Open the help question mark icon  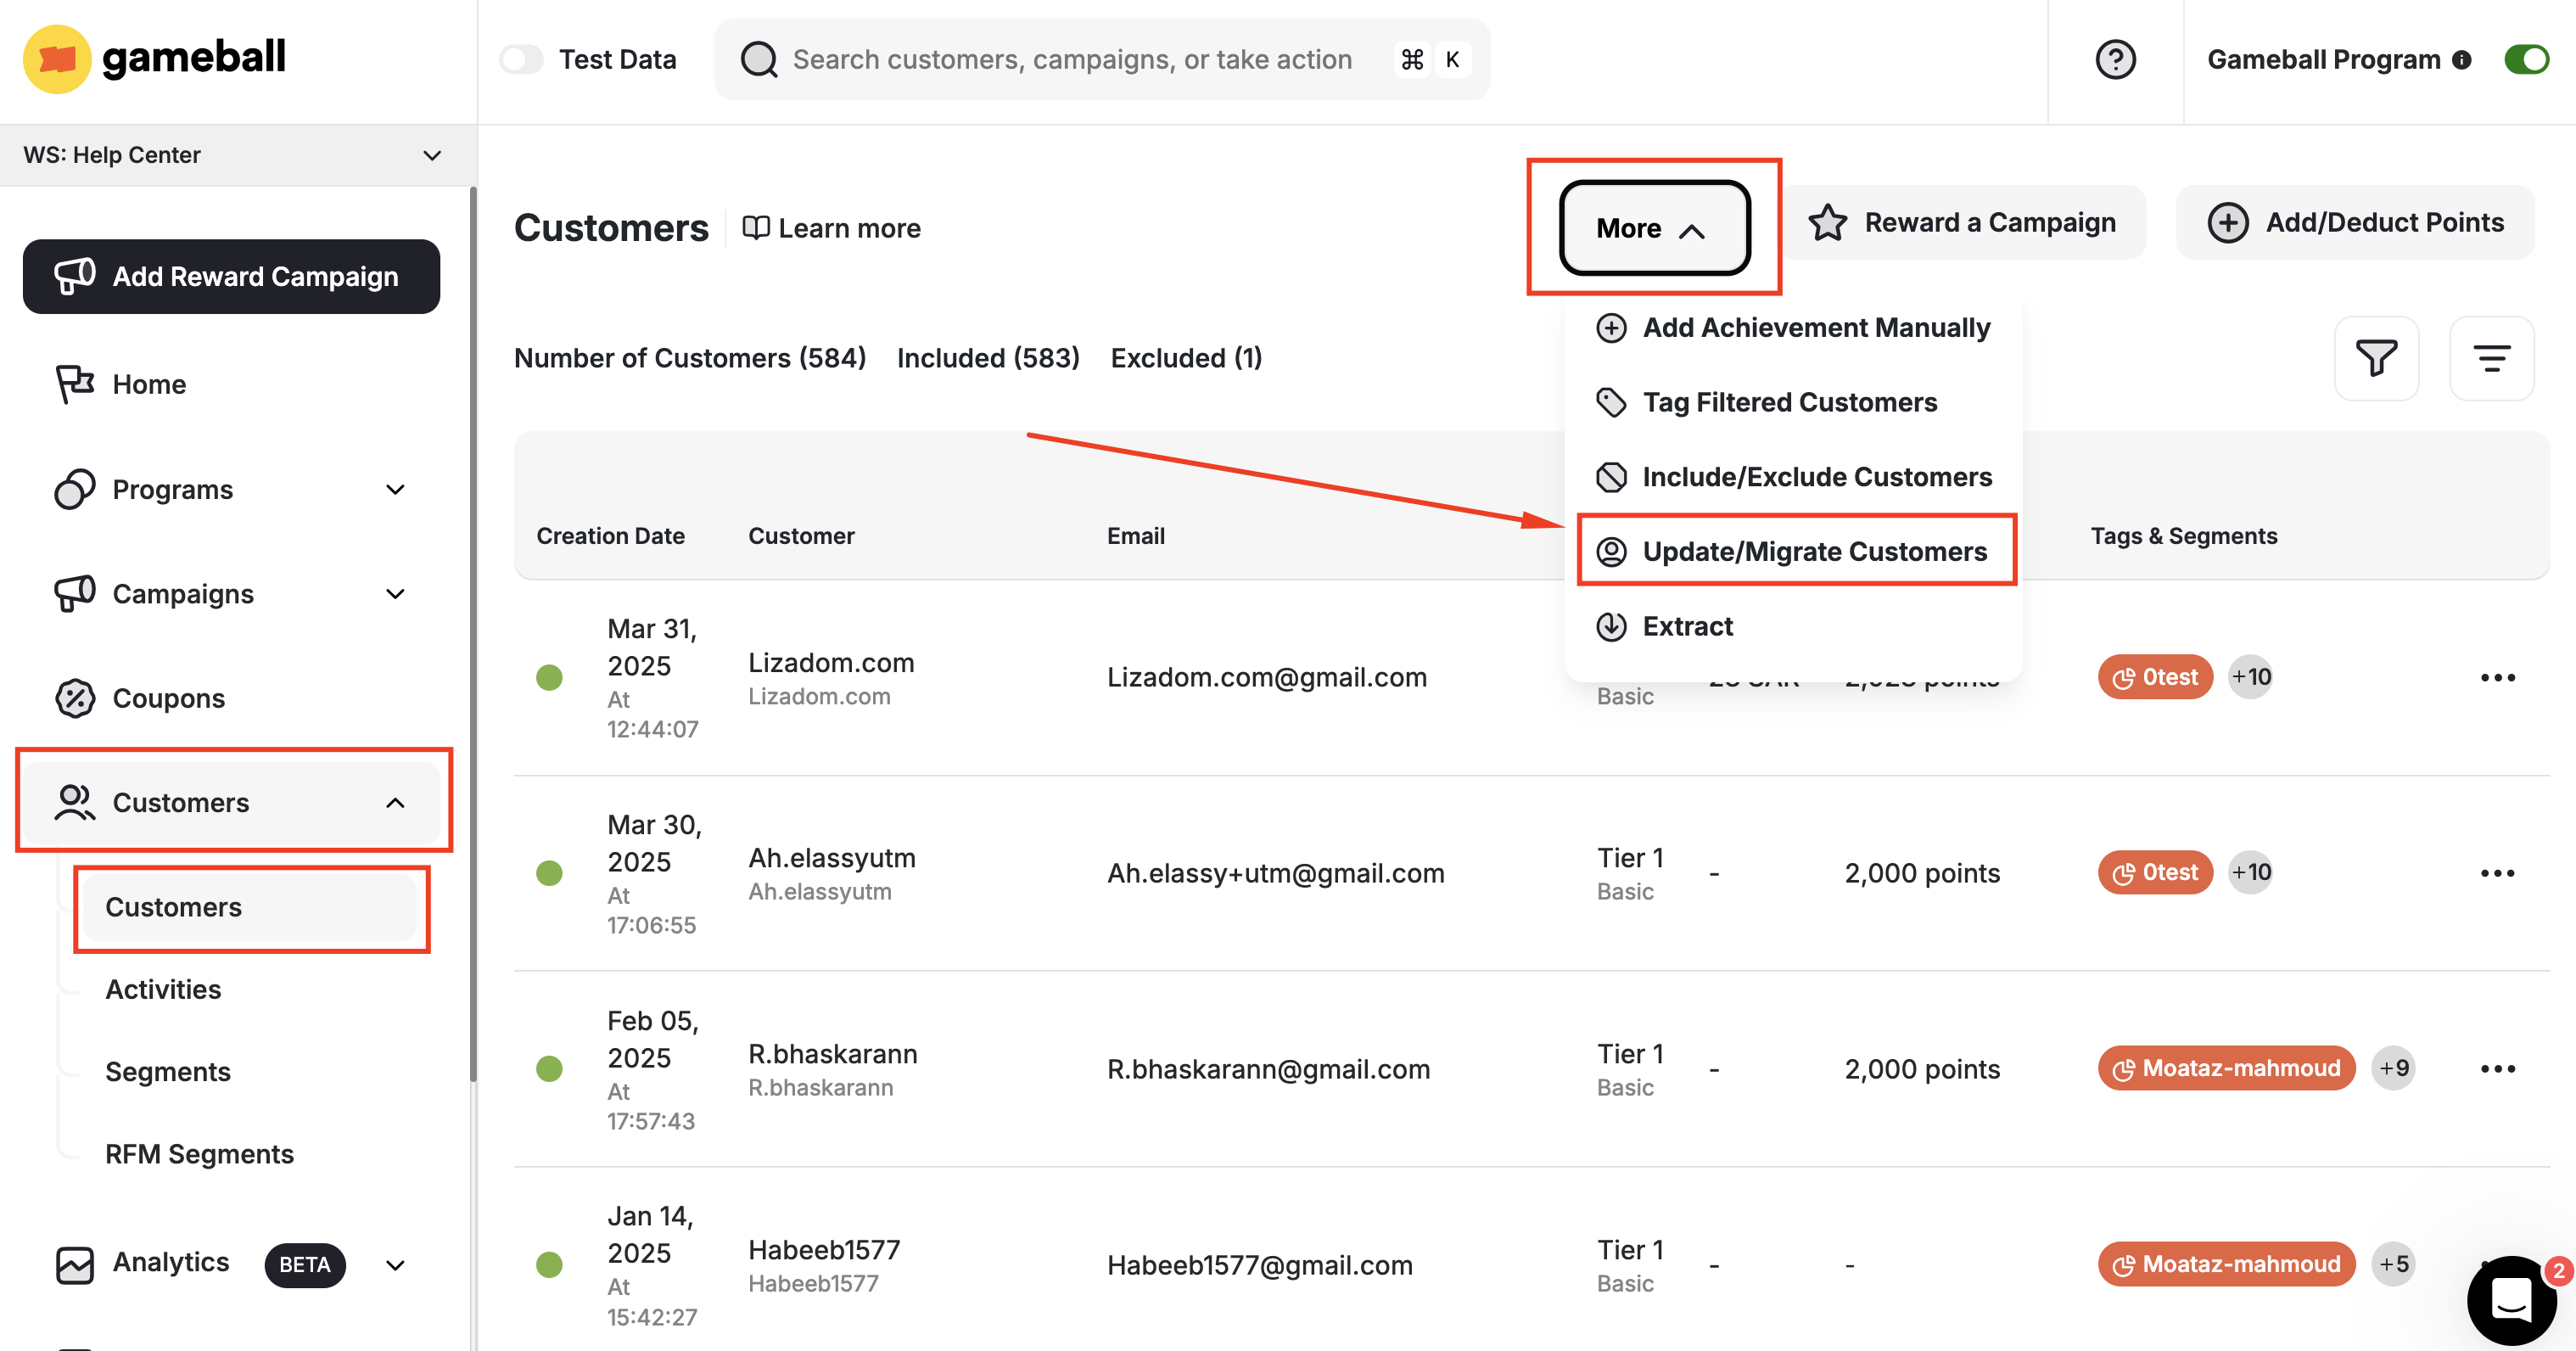click(x=2115, y=59)
